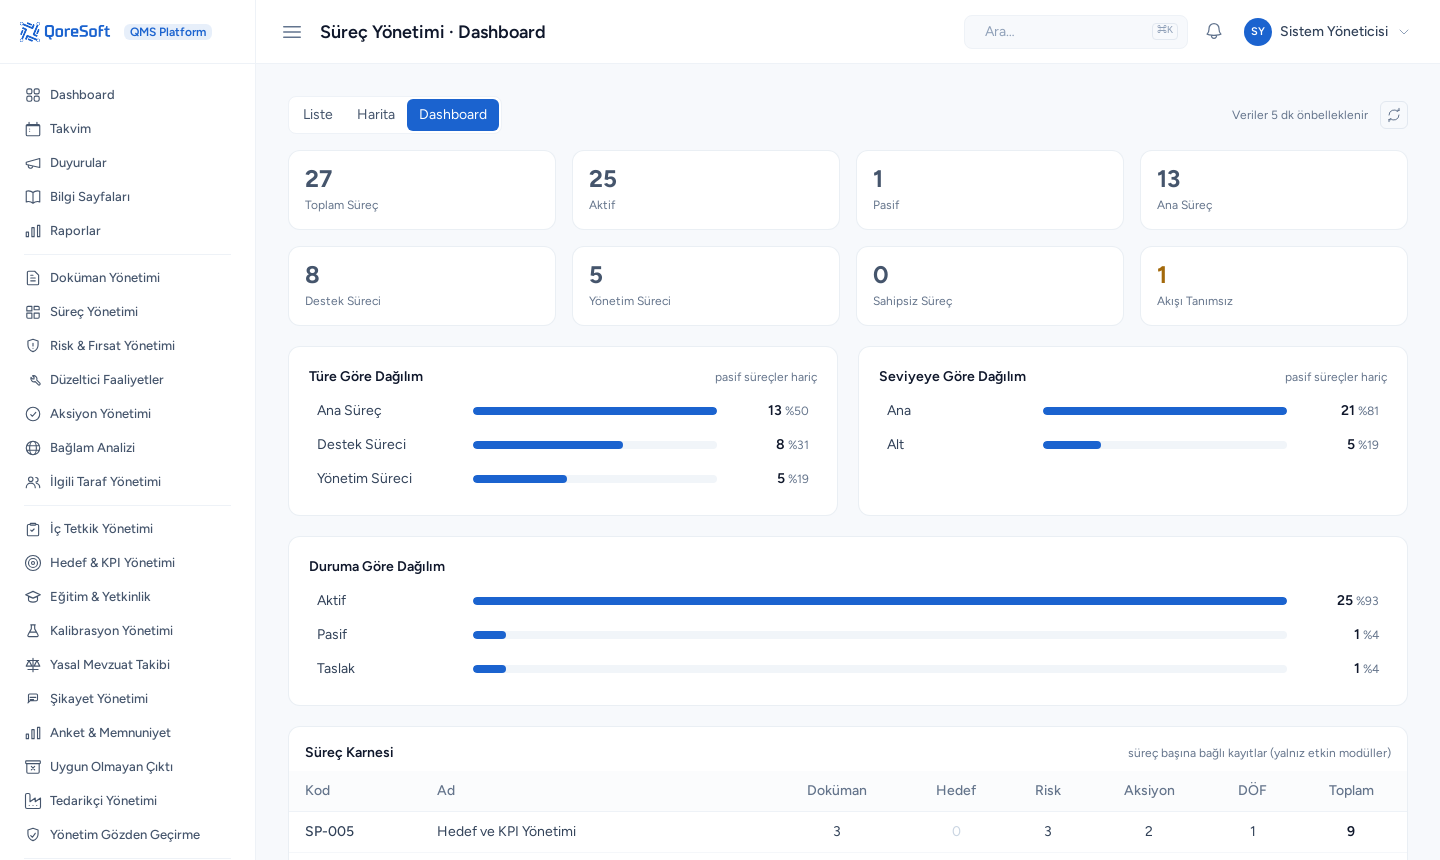Click the Duyurular megaphone icon

point(33,163)
